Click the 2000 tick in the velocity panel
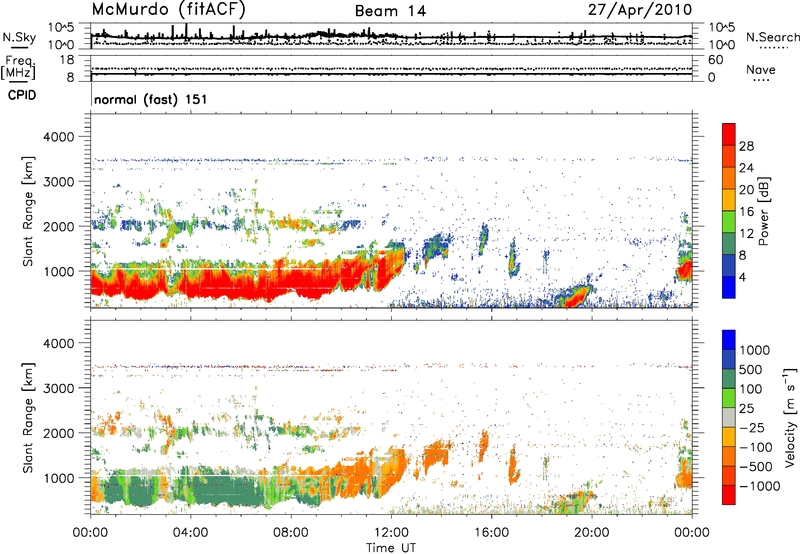Viewport: 800px width, 554px height. [x=59, y=433]
